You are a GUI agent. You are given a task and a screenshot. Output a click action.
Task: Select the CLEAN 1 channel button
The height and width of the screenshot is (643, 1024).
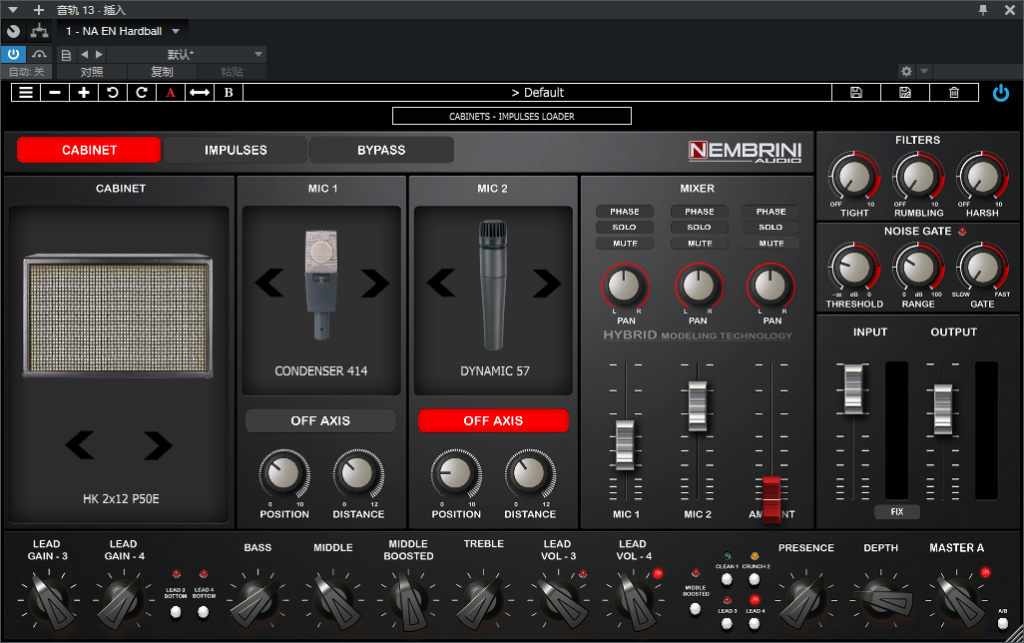coord(727,579)
